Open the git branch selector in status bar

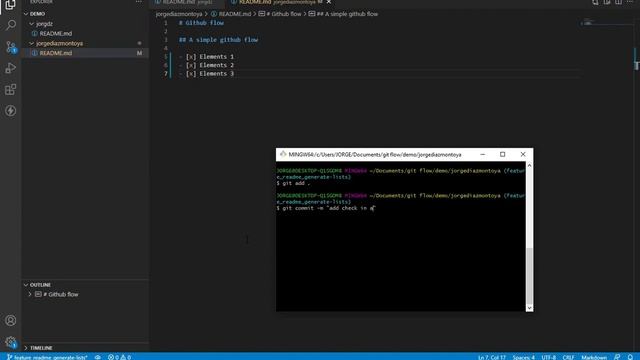(47, 357)
